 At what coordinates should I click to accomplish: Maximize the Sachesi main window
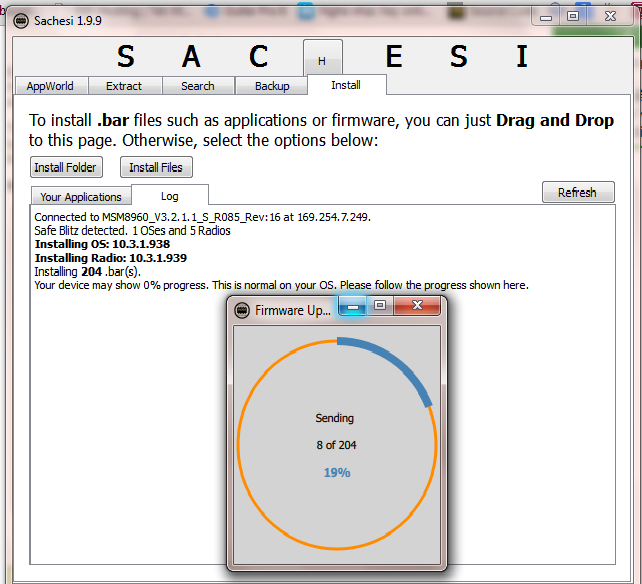tap(573, 16)
